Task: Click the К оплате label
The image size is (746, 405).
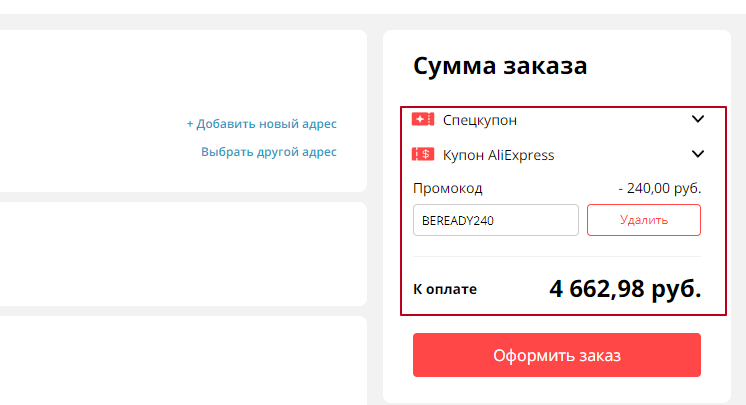Action: (445, 290)
